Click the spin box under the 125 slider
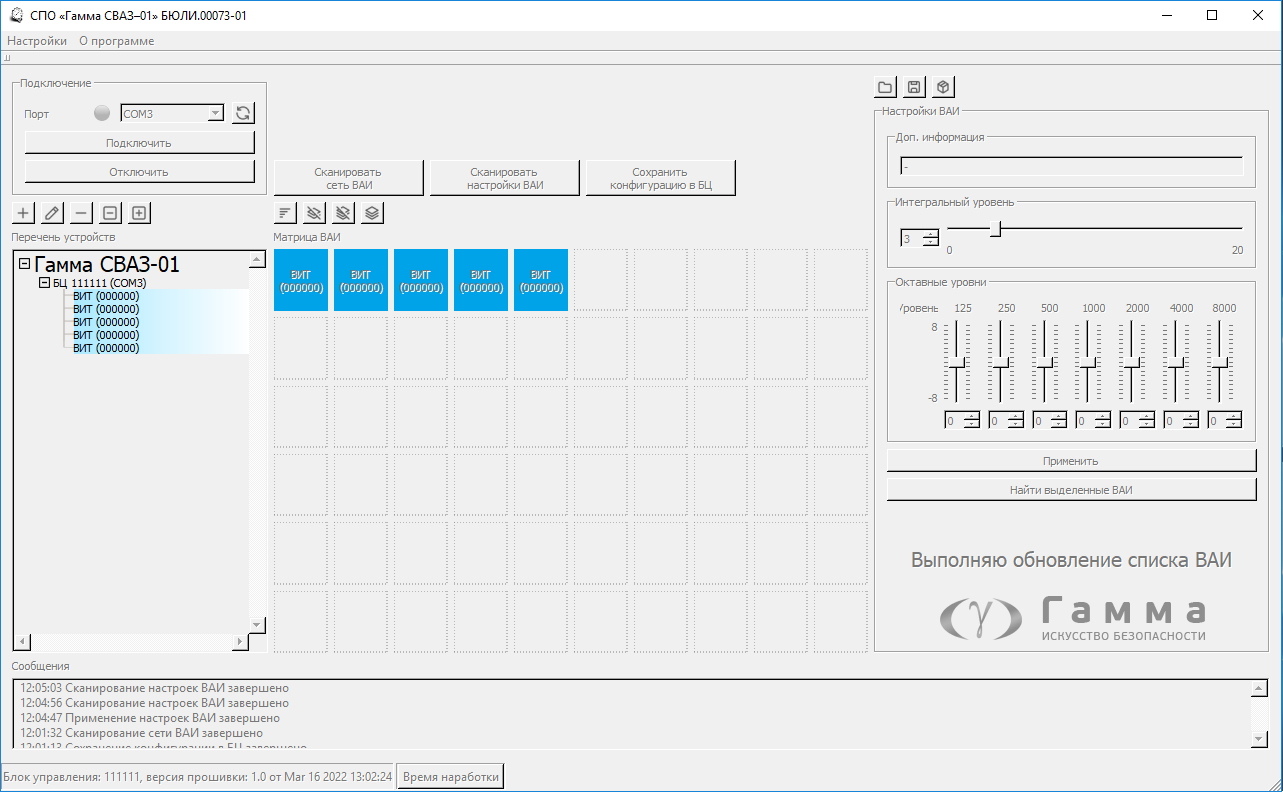The height and width of the screenshot is (792, 1283). click(963, 421)
